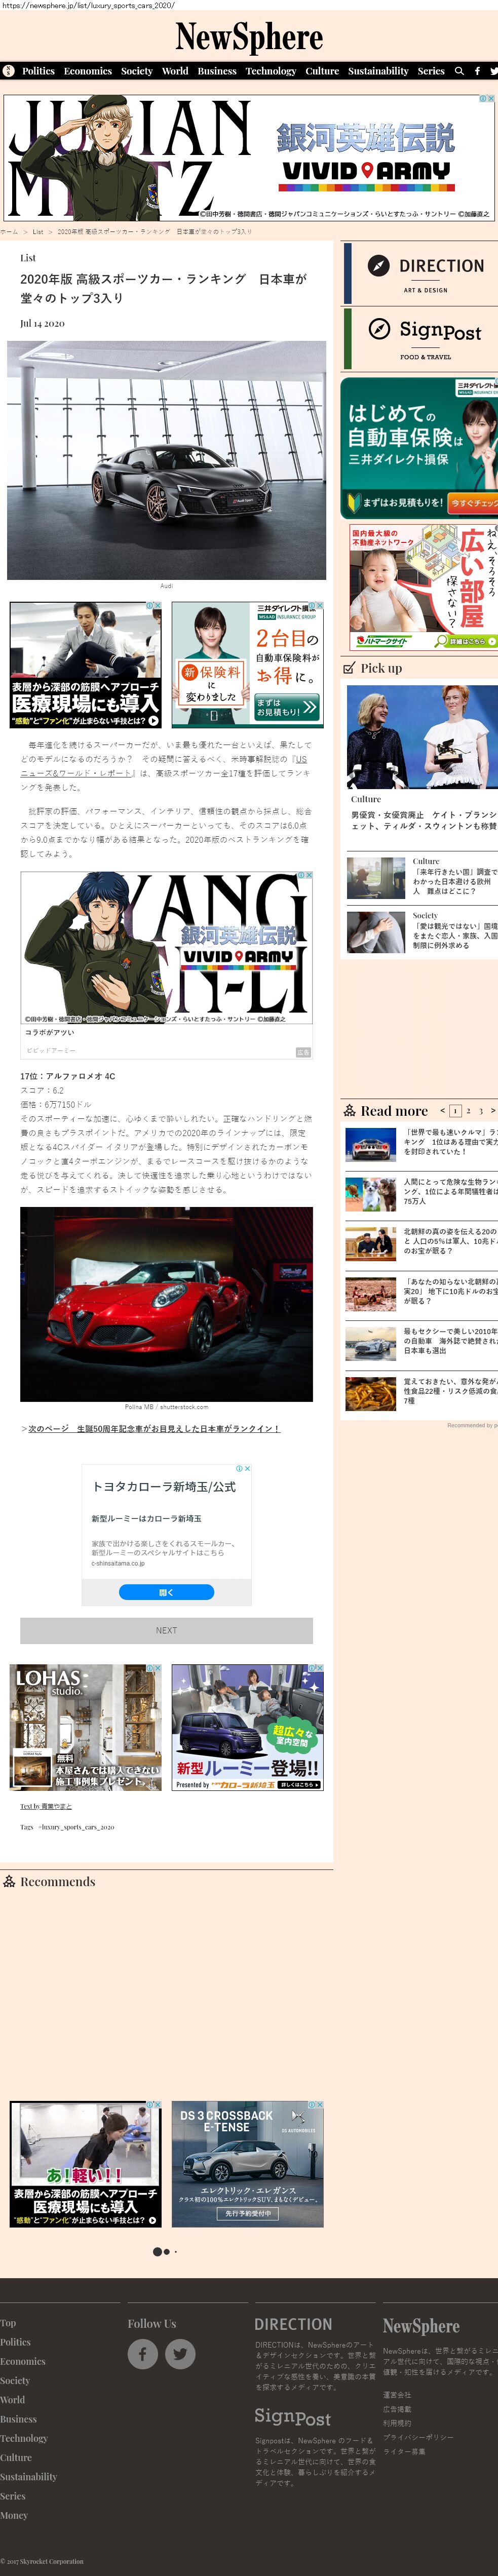Select Culture in the top navigation bar

(x=322, y=71)
